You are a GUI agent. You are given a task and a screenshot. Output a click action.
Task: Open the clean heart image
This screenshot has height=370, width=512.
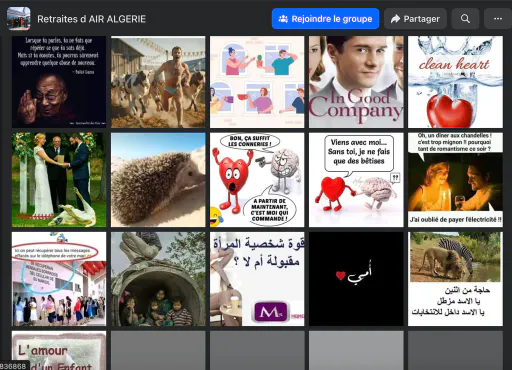click(455, 82)
